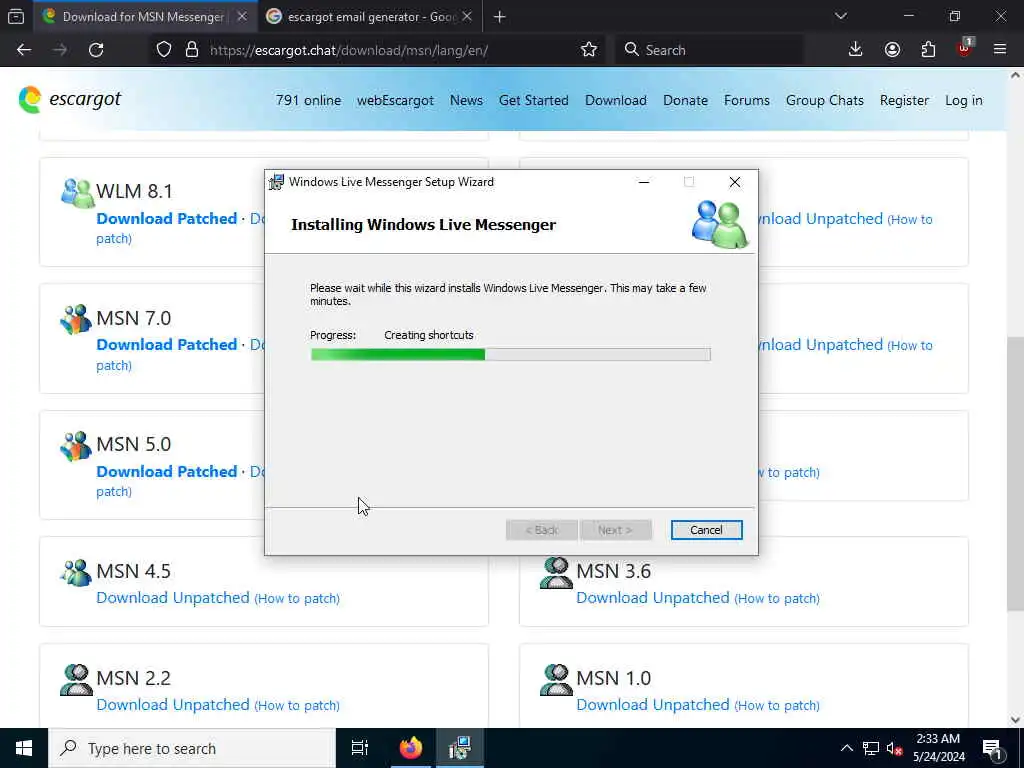Open Get Started nav item
1024x768 pixels.
click(x=534, y=101)
